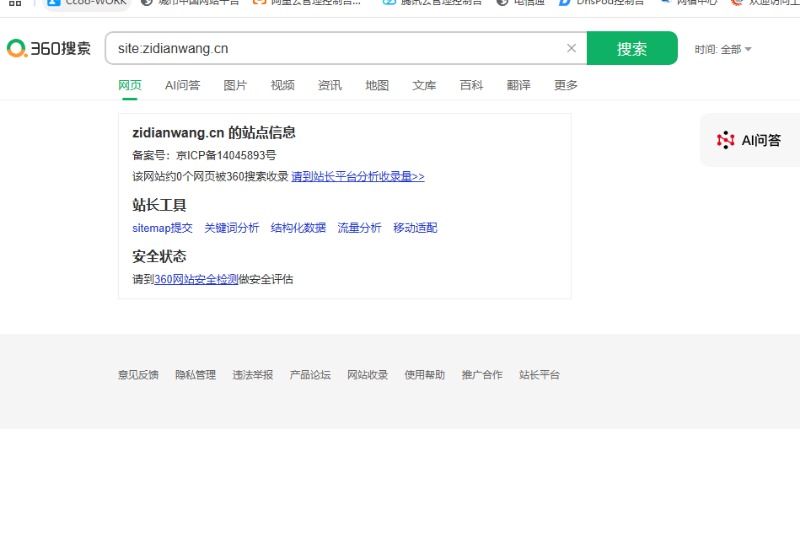Switch to the AI问答 tab
Screen dimensions: 800x534
[x=182, y=85]
